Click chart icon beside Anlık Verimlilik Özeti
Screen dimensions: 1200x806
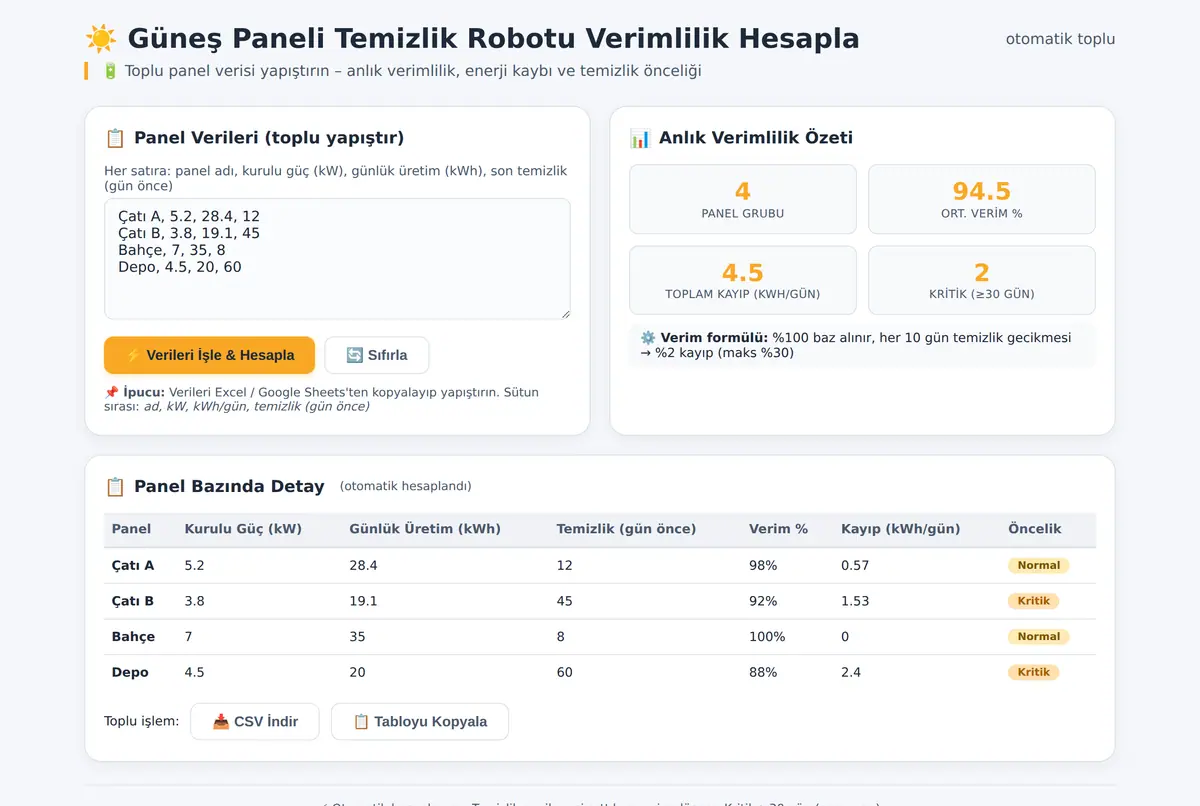tap(640, 138)
